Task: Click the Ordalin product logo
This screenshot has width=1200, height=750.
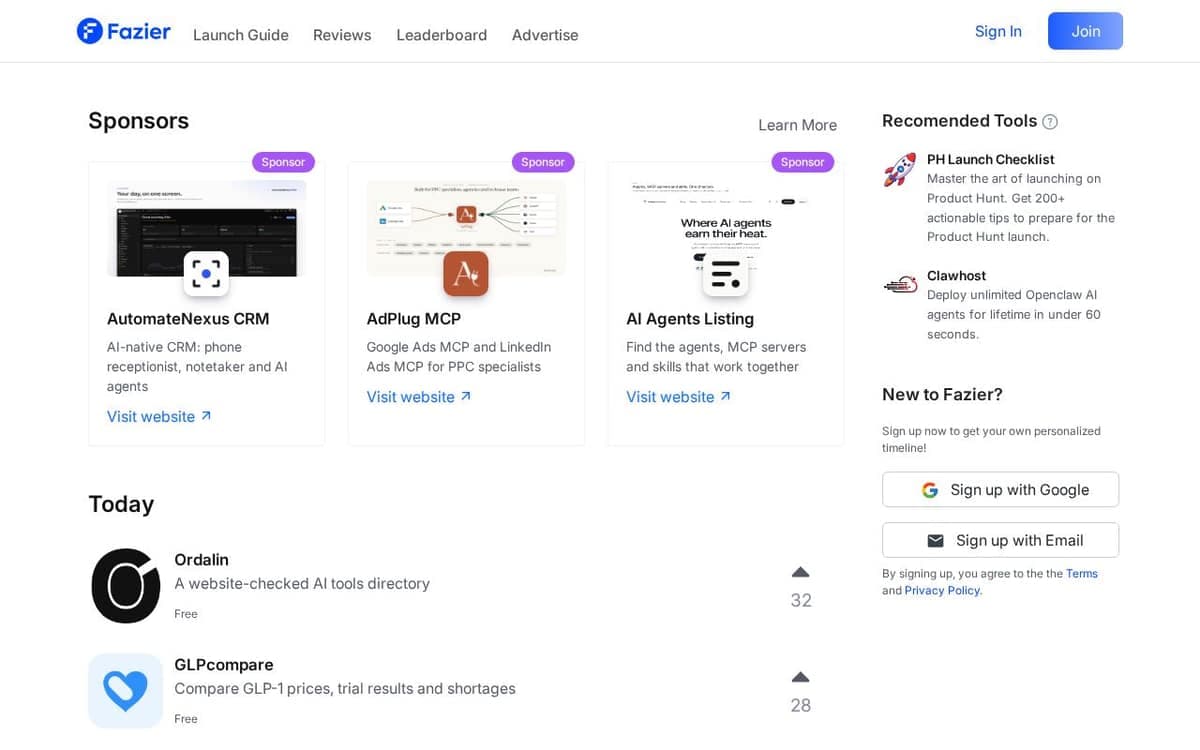Action: tap(125, 586)
